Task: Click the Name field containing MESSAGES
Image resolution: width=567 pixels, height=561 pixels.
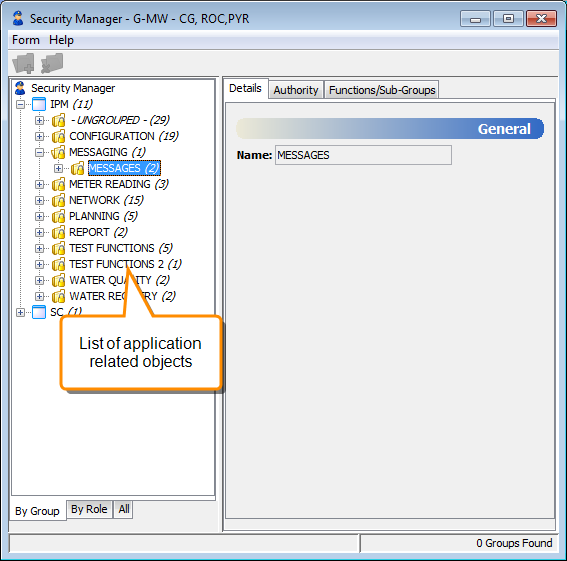Action: pos(363,155)
